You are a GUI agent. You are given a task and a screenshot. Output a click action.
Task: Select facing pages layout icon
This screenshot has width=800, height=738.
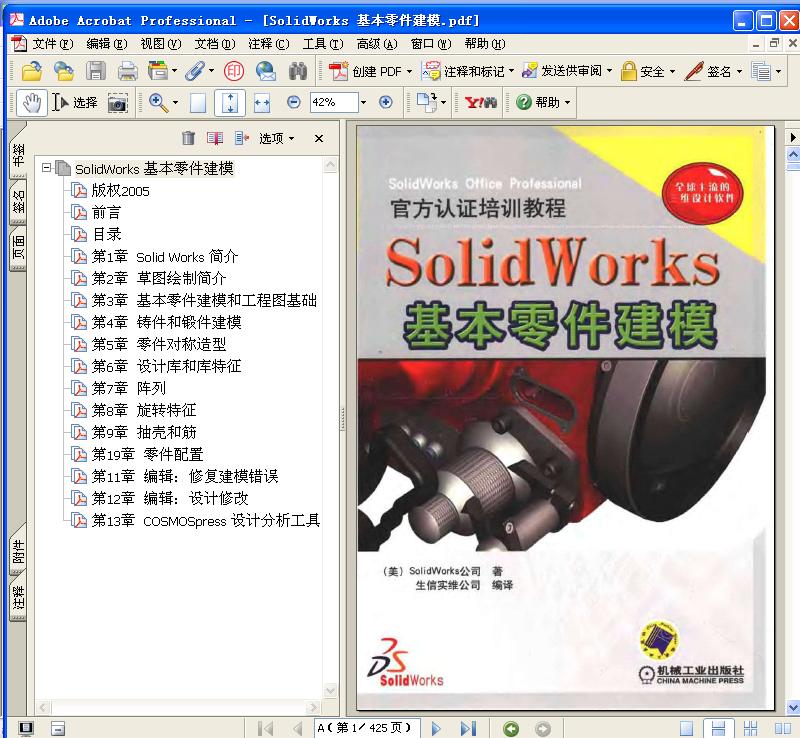tap(783, 728)
